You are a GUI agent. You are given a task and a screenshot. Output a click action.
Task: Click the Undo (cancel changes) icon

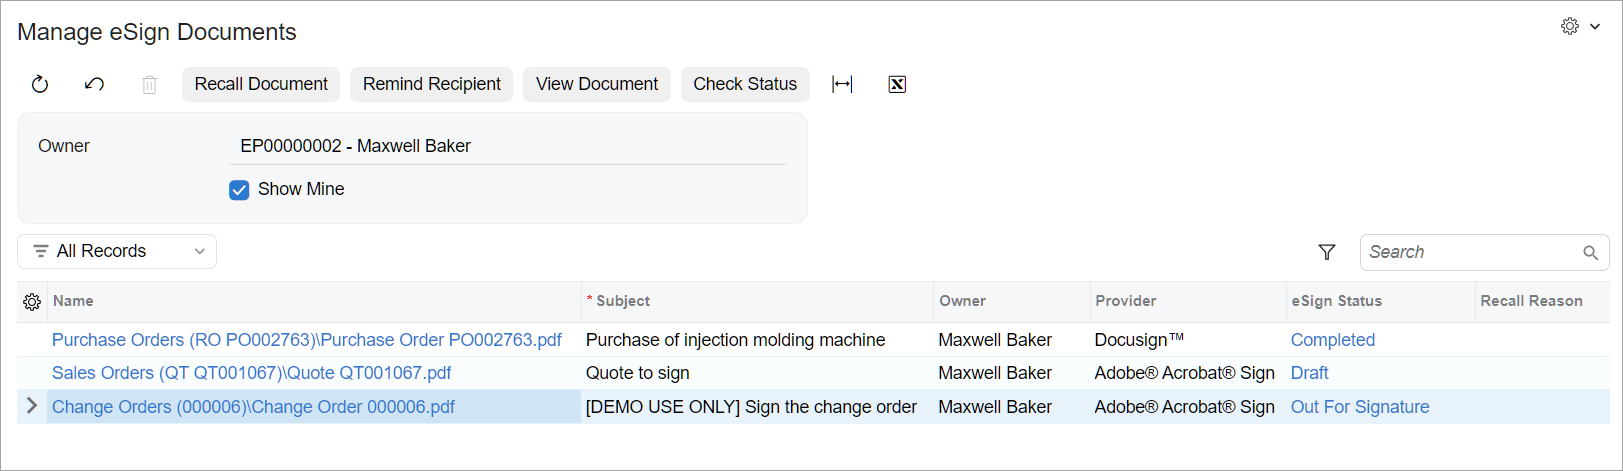point(95,84)
